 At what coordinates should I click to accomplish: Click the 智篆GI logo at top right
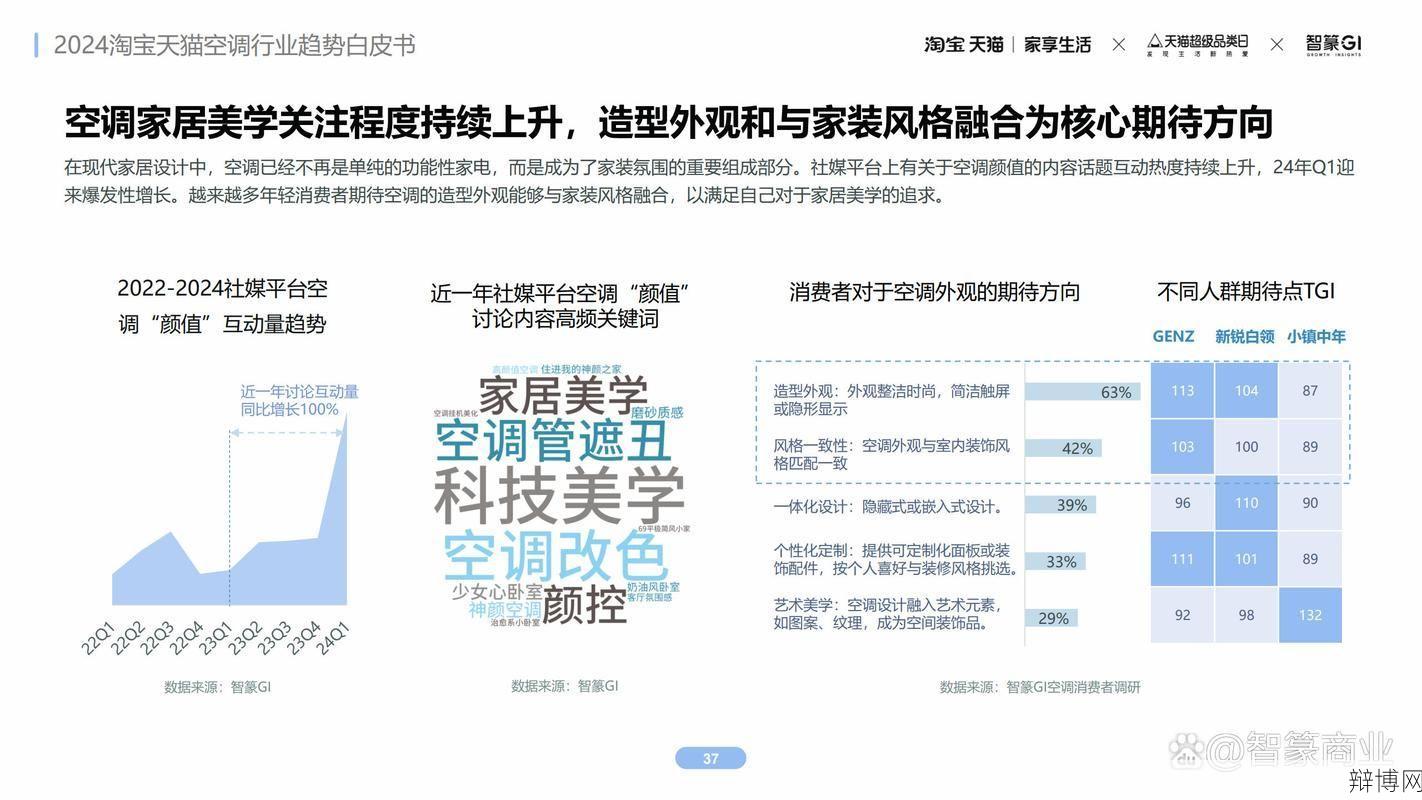click(1333, 45)
